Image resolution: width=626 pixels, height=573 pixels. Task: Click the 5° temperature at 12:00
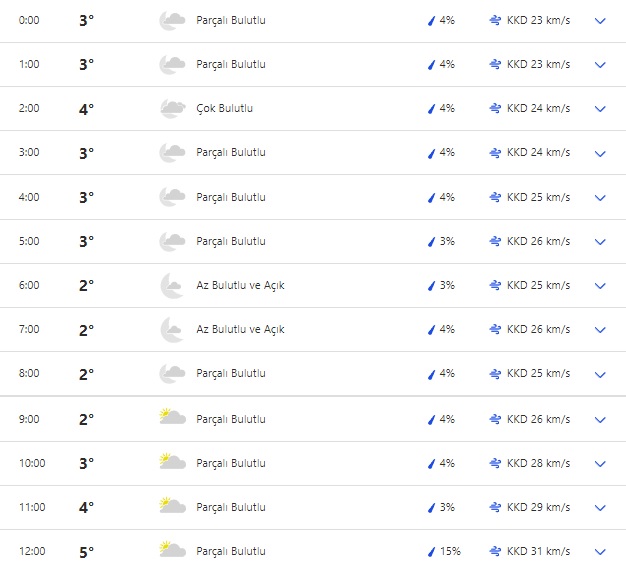coord(86,551)
